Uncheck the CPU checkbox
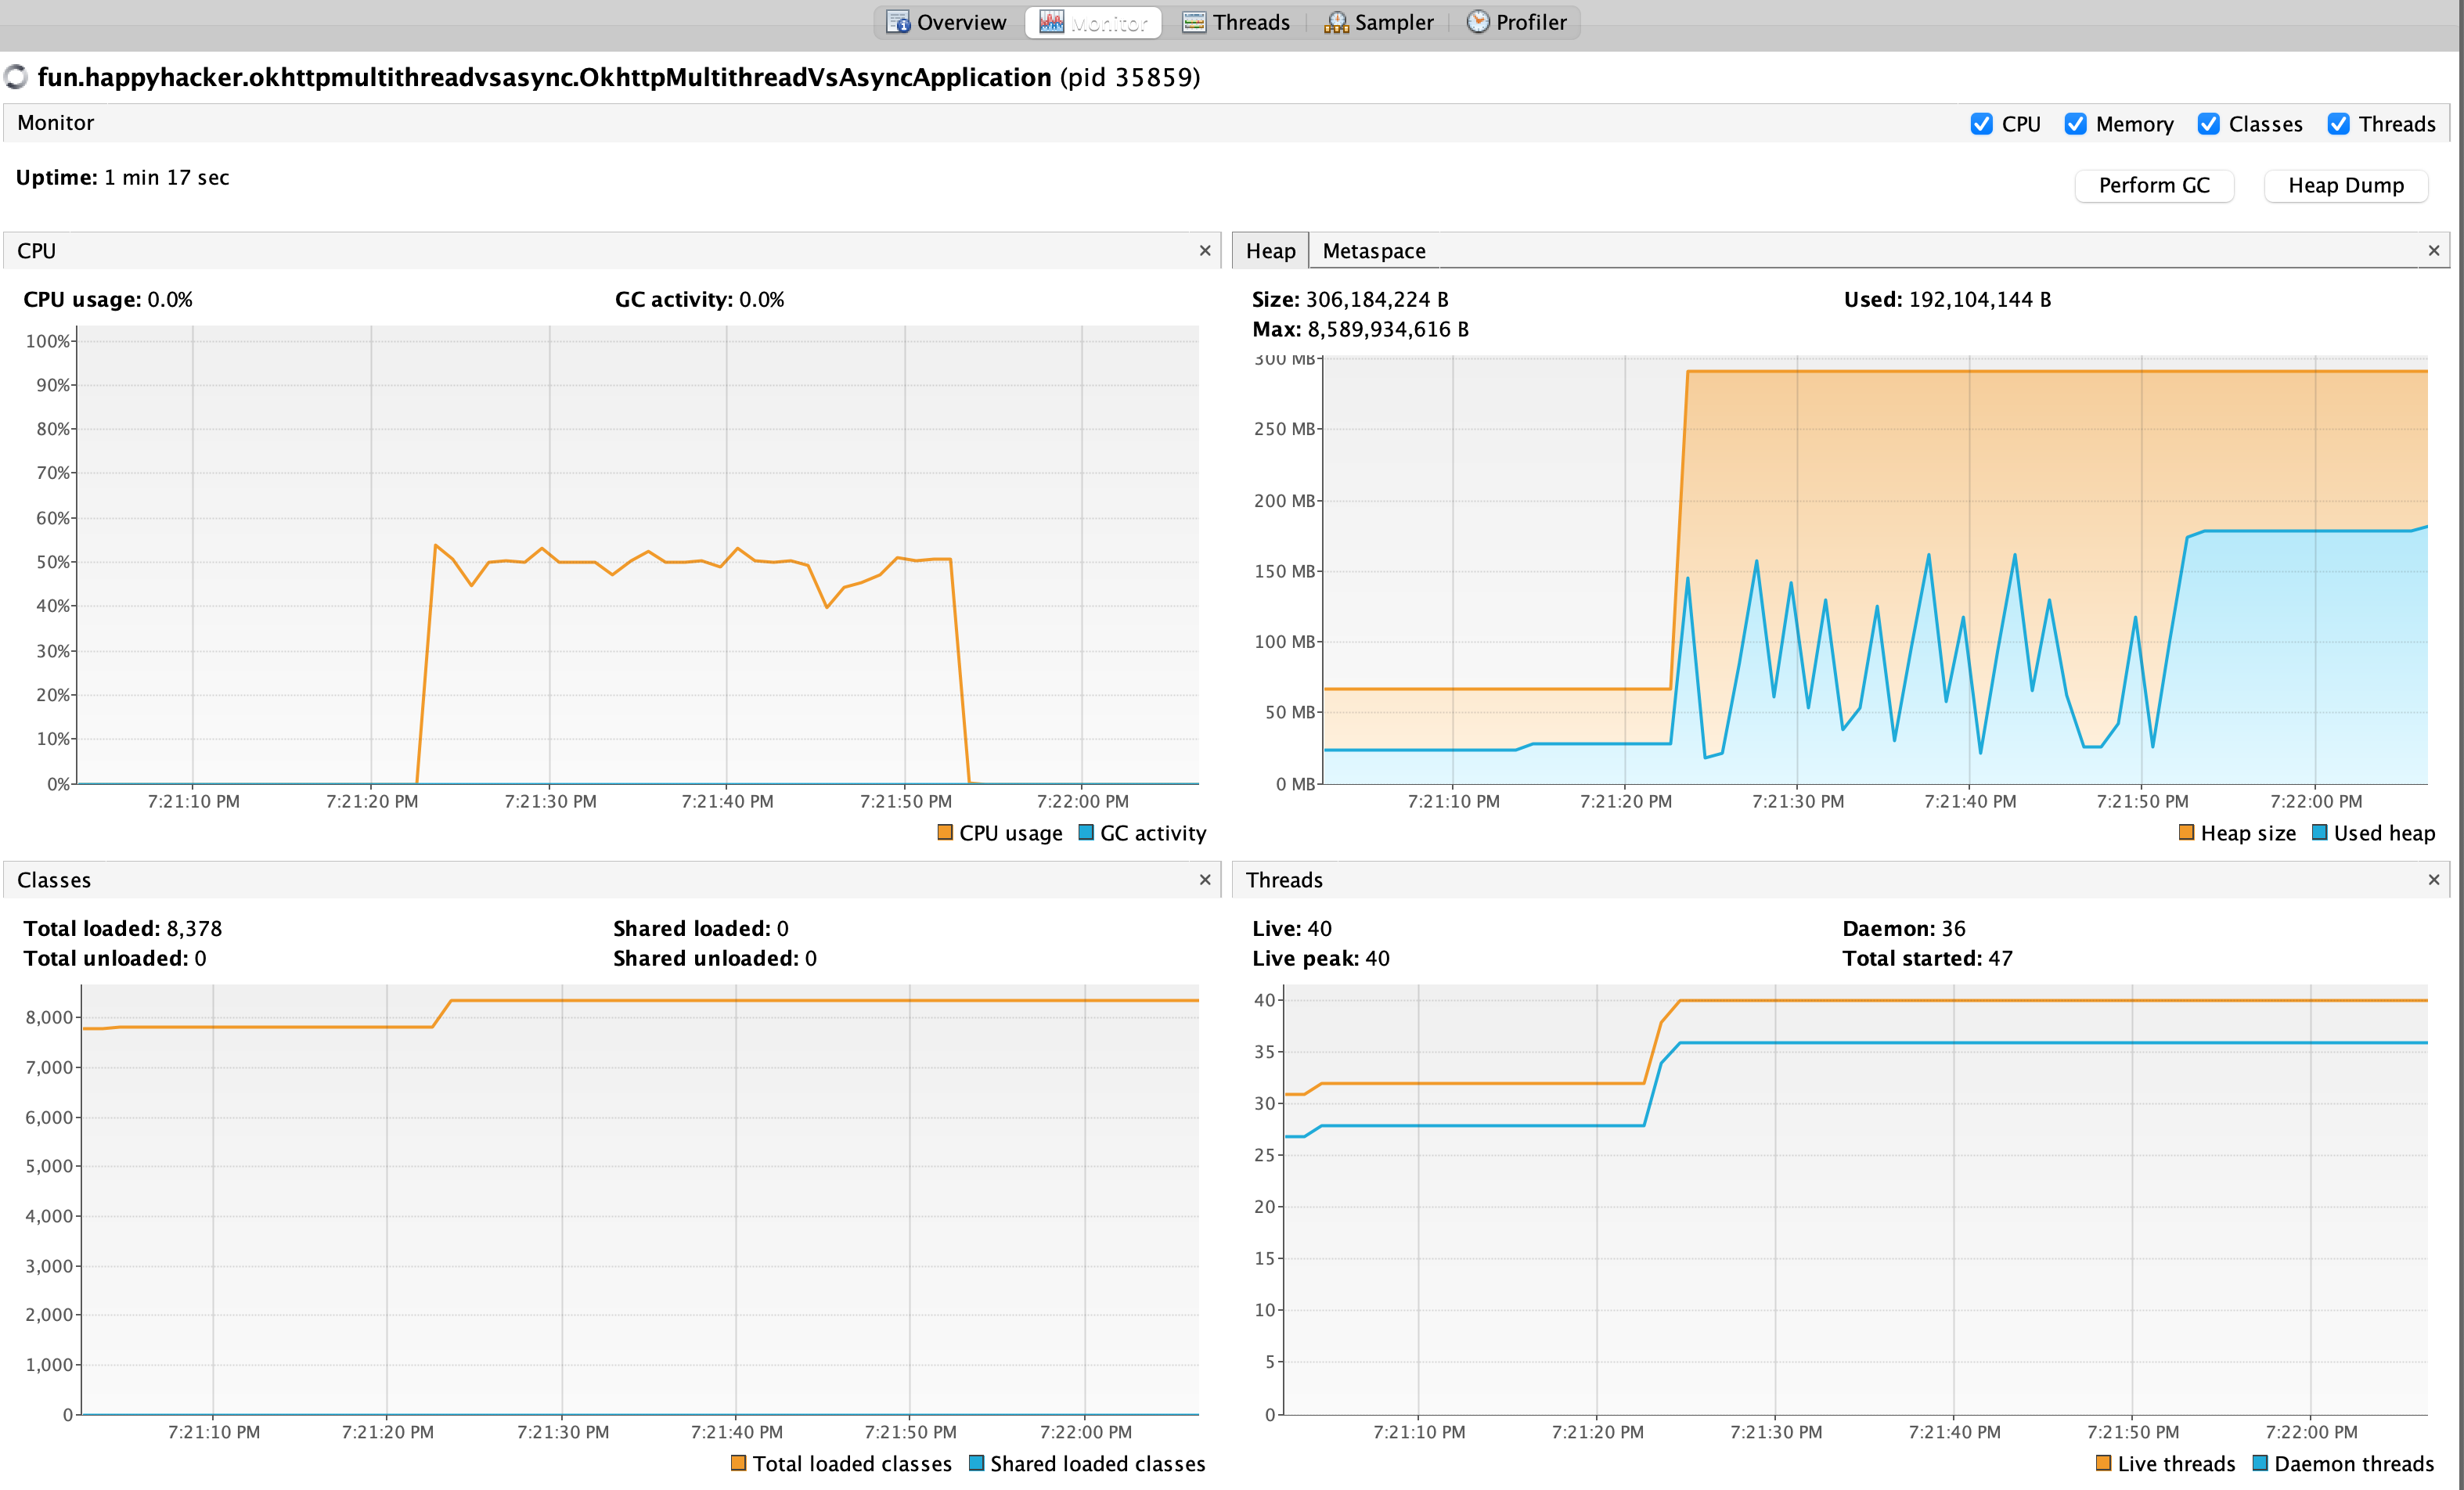 pyautogui.click(x=1981, y=124)
